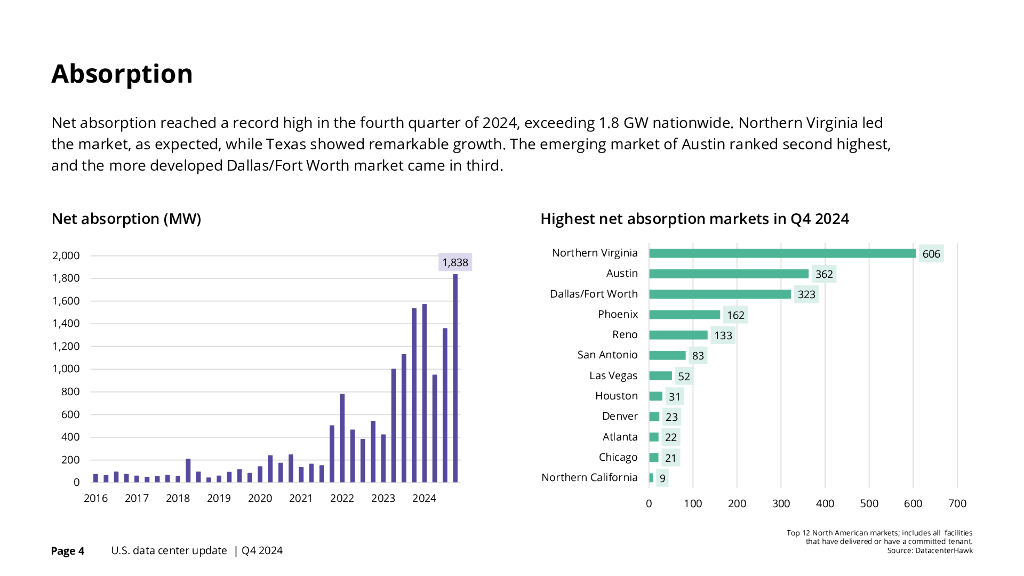
Task: Click the Dallas/Fort Worth horizontal bar
Action: pyautogui.click(x=720, y=294)
